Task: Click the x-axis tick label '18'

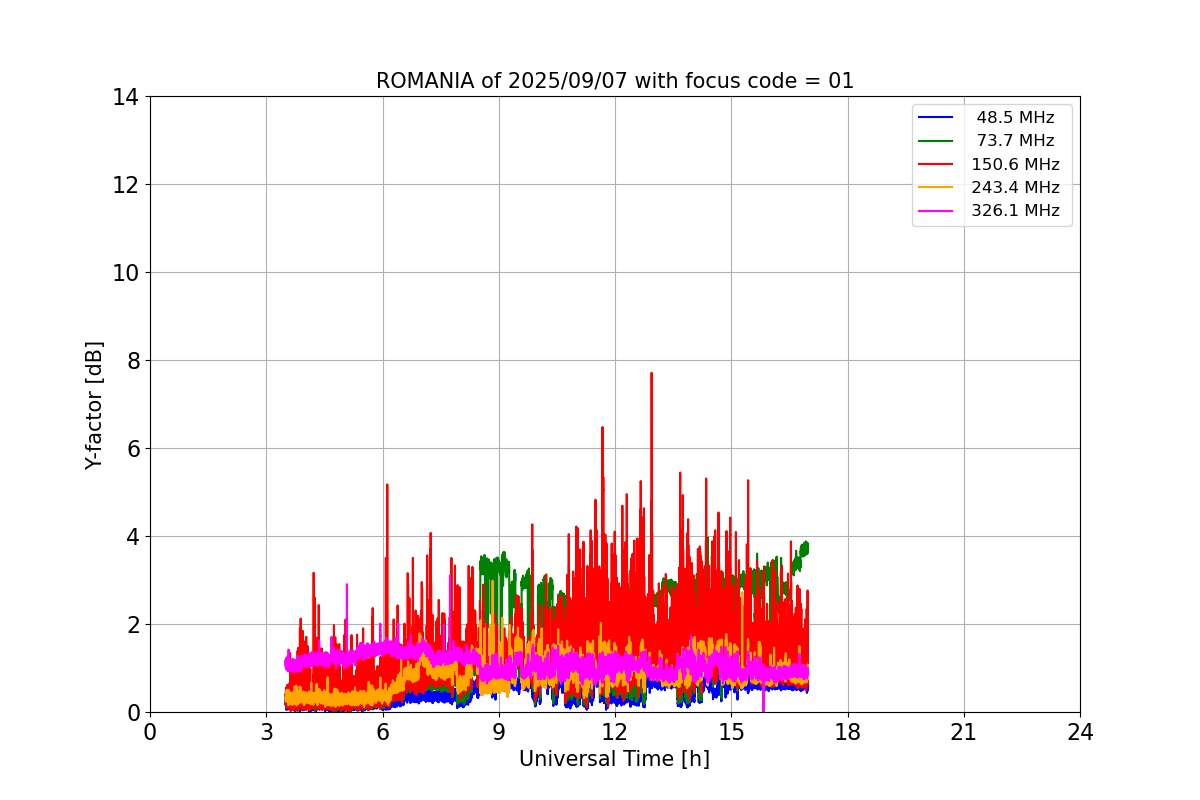Action: tap(848, 732)
